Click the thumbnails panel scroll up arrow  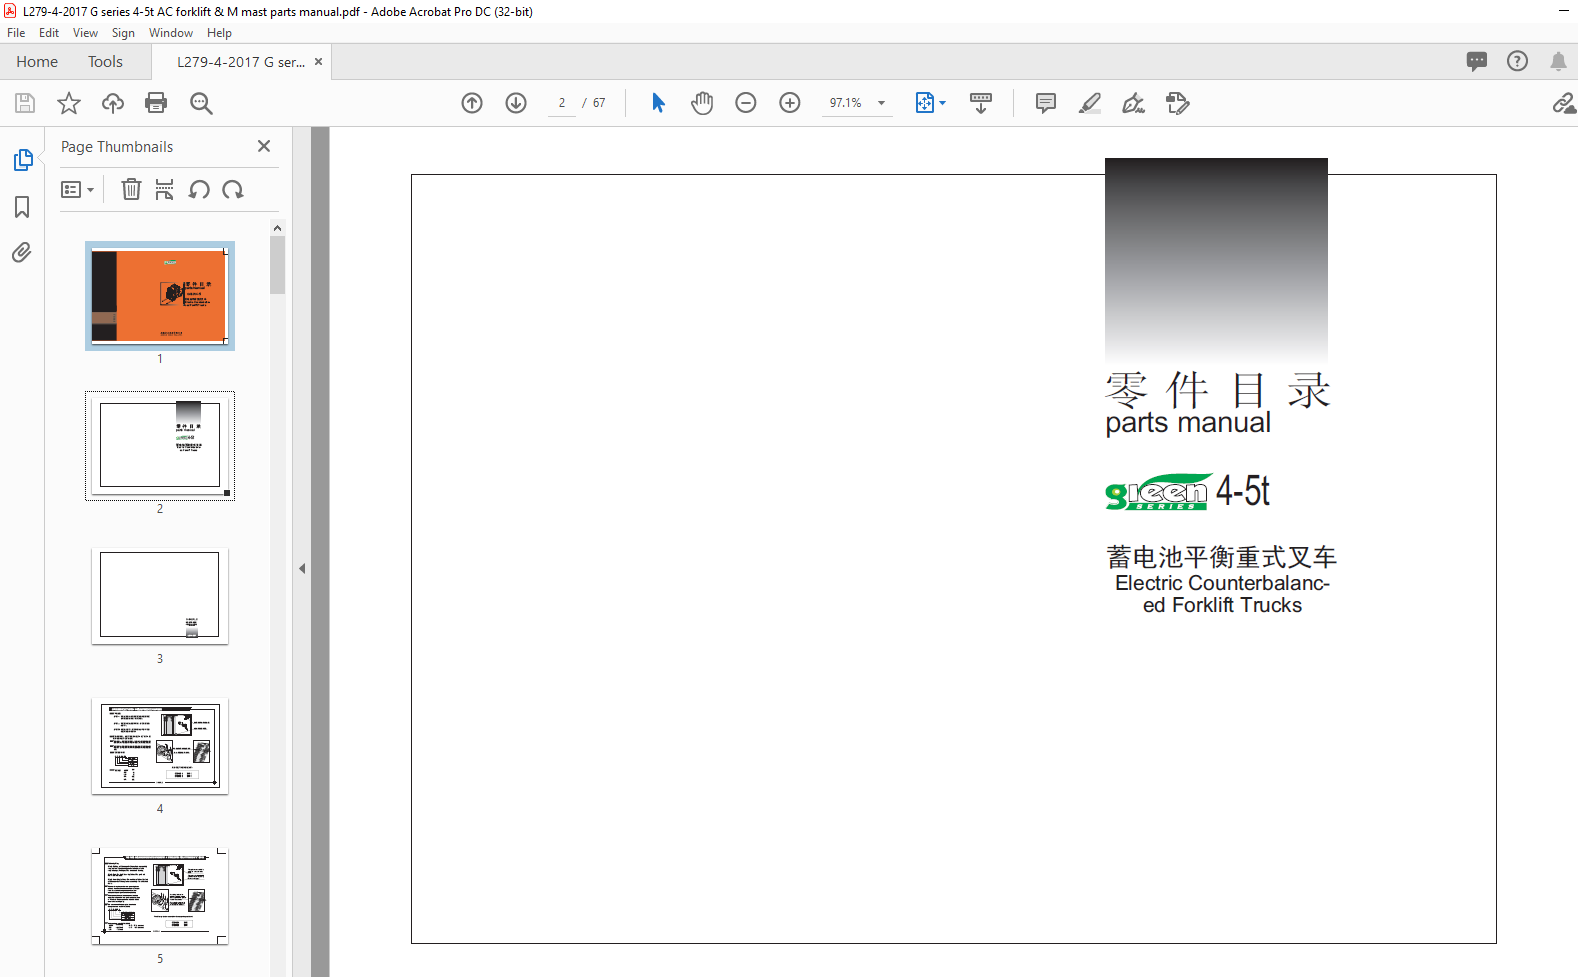click(277, 228)
